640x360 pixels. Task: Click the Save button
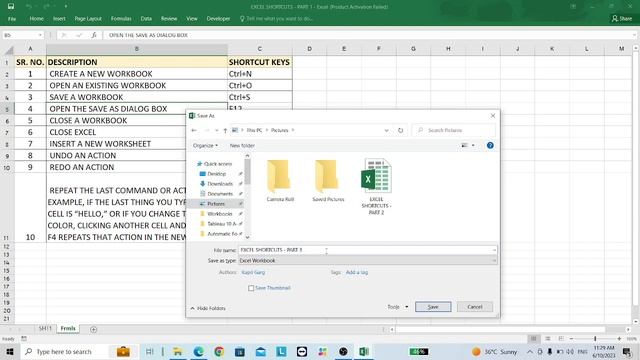[433, 307]
